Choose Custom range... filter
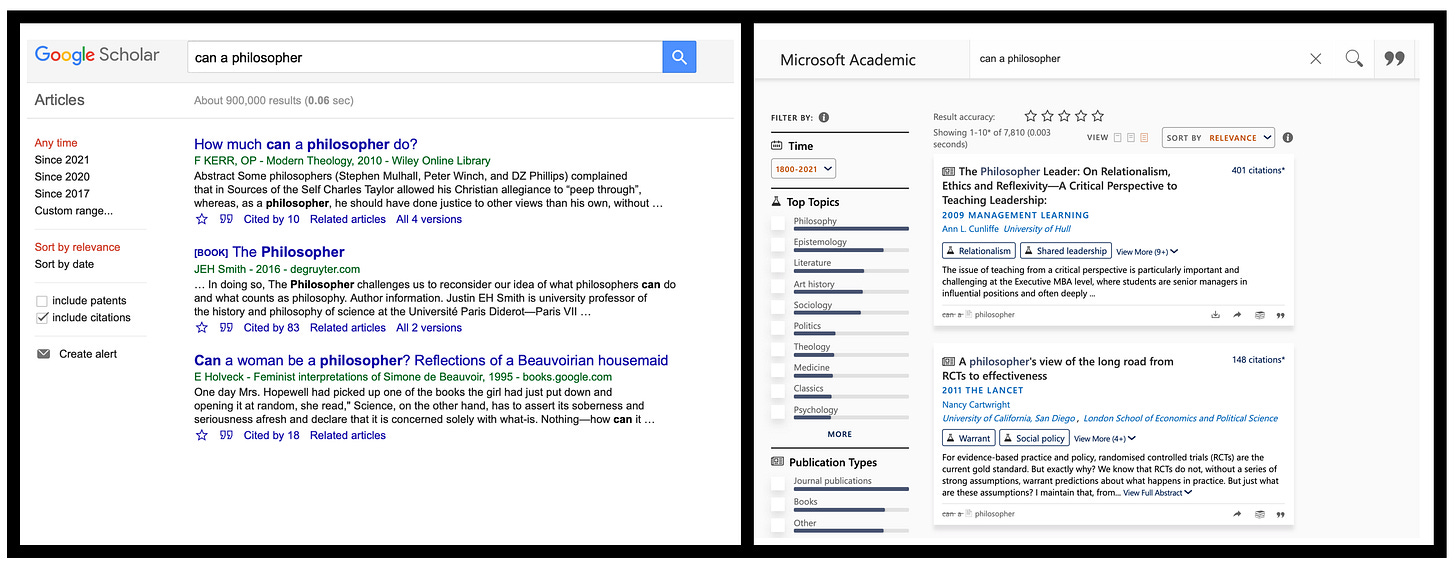The height and width of the screenshot is (566, 1456). (74, 211)
